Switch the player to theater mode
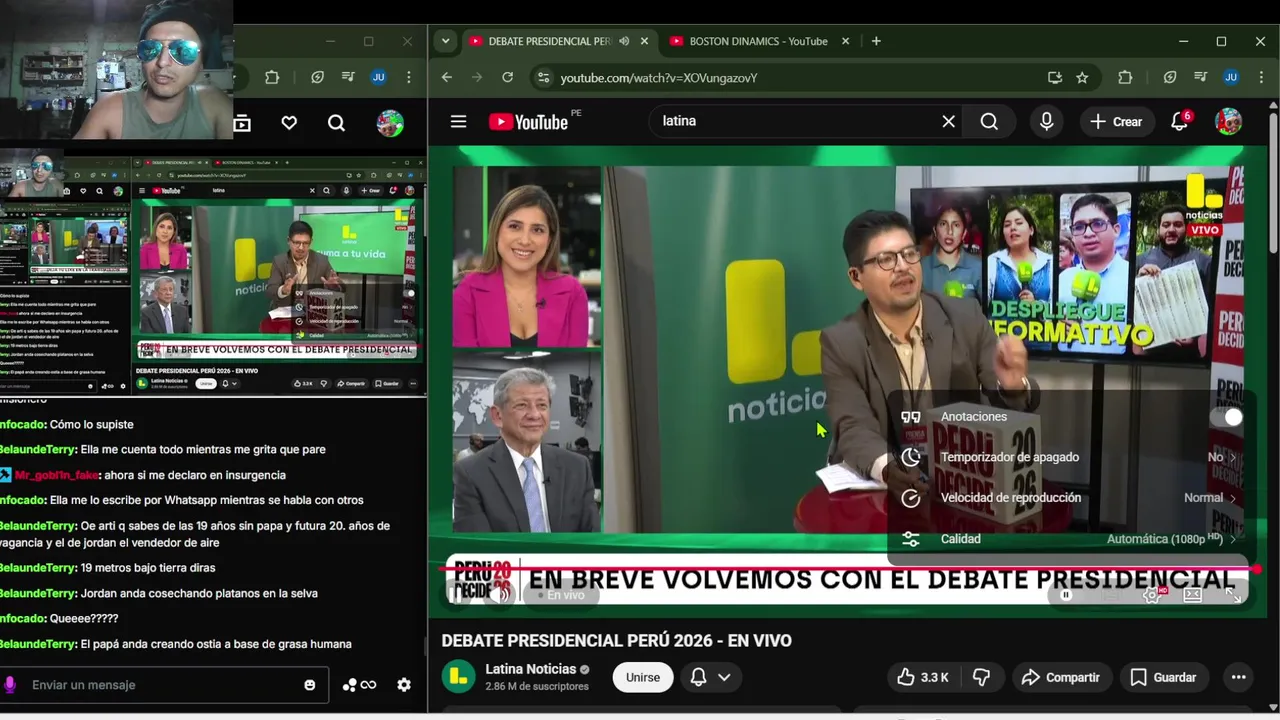This screenshot has width=1280, height=720. click(x=1192, y=595)
